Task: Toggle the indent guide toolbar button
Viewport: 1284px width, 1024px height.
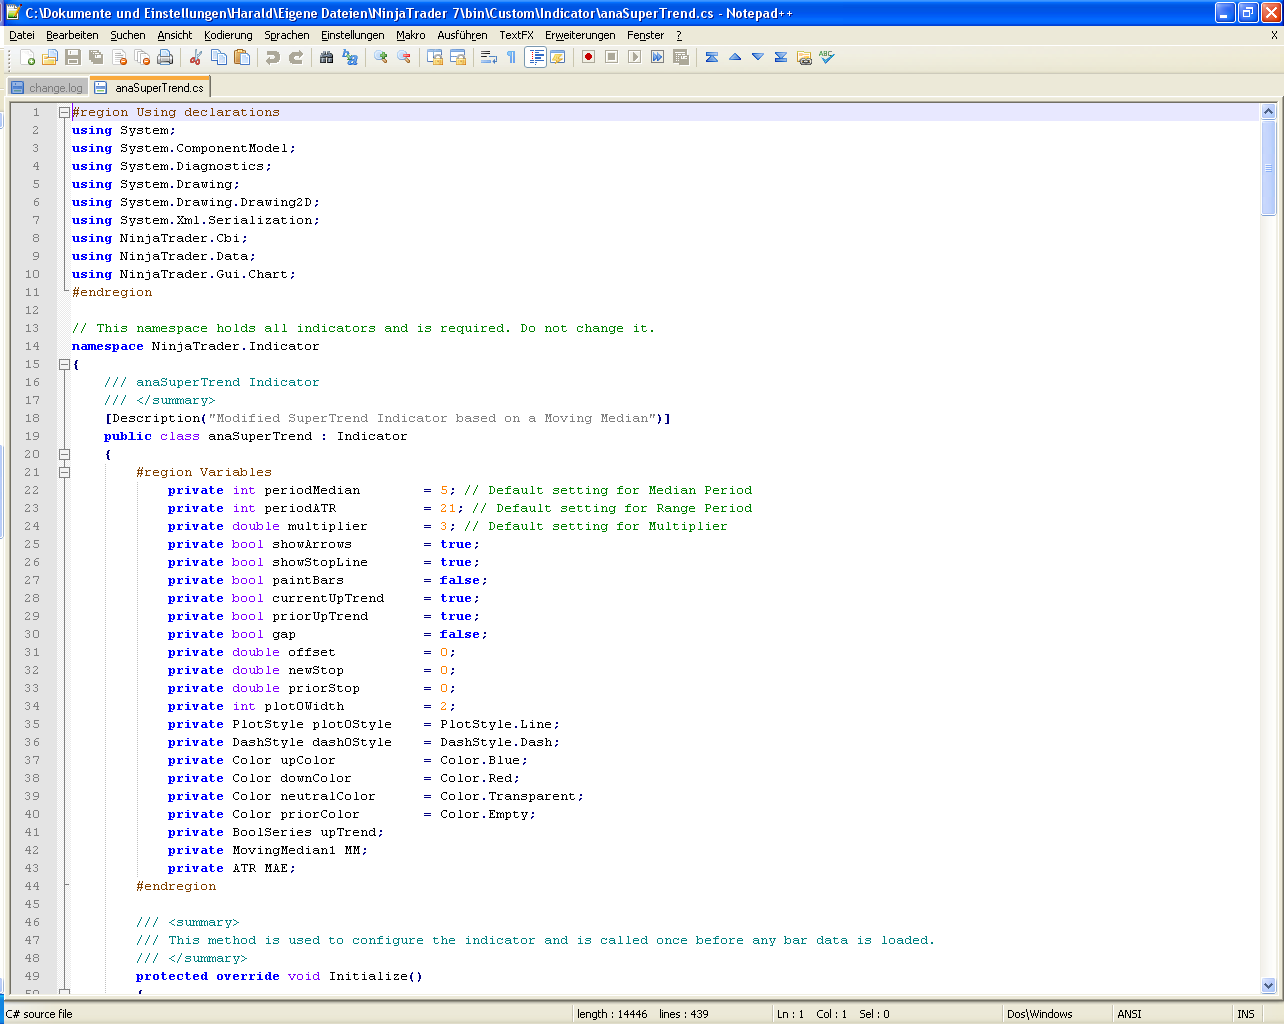Action: tap(535, 57)
